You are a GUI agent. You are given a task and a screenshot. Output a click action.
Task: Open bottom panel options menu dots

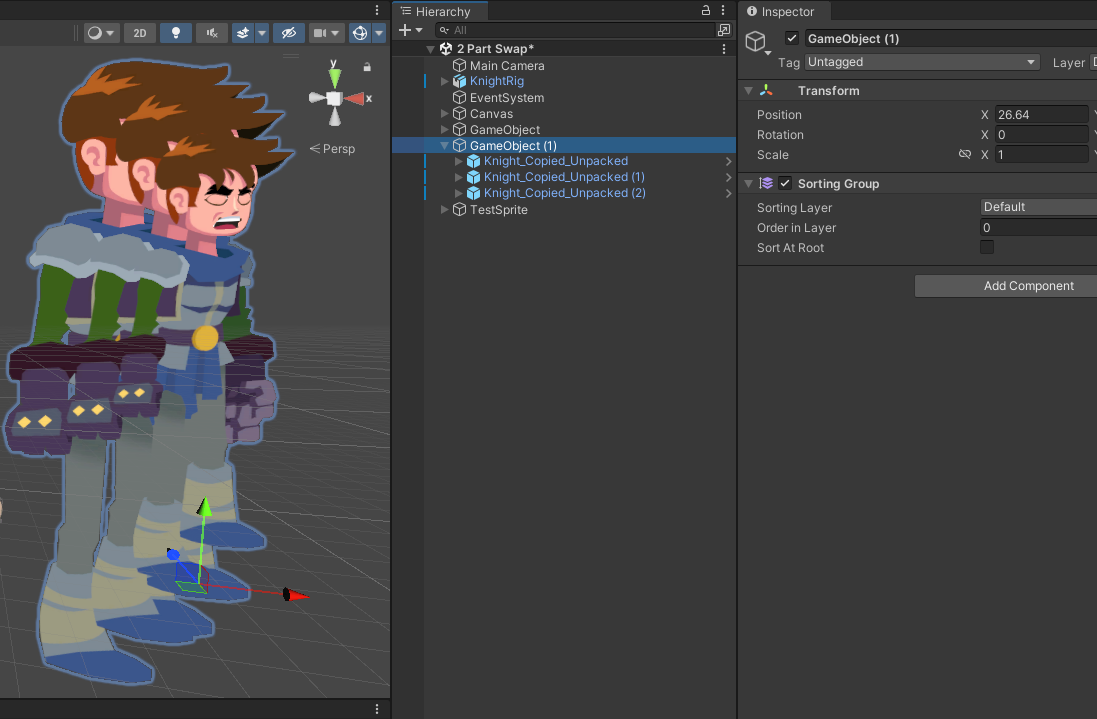377,709
